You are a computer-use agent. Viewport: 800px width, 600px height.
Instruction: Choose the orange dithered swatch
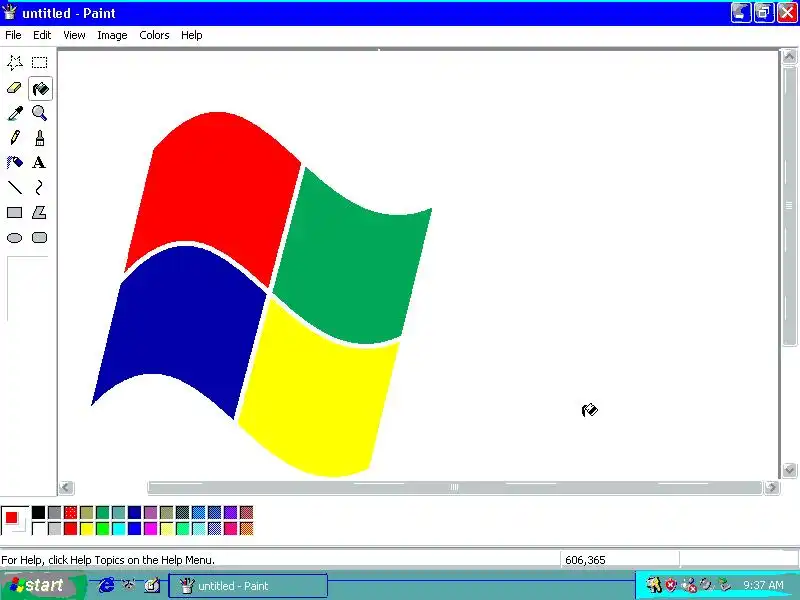[246, 528]
